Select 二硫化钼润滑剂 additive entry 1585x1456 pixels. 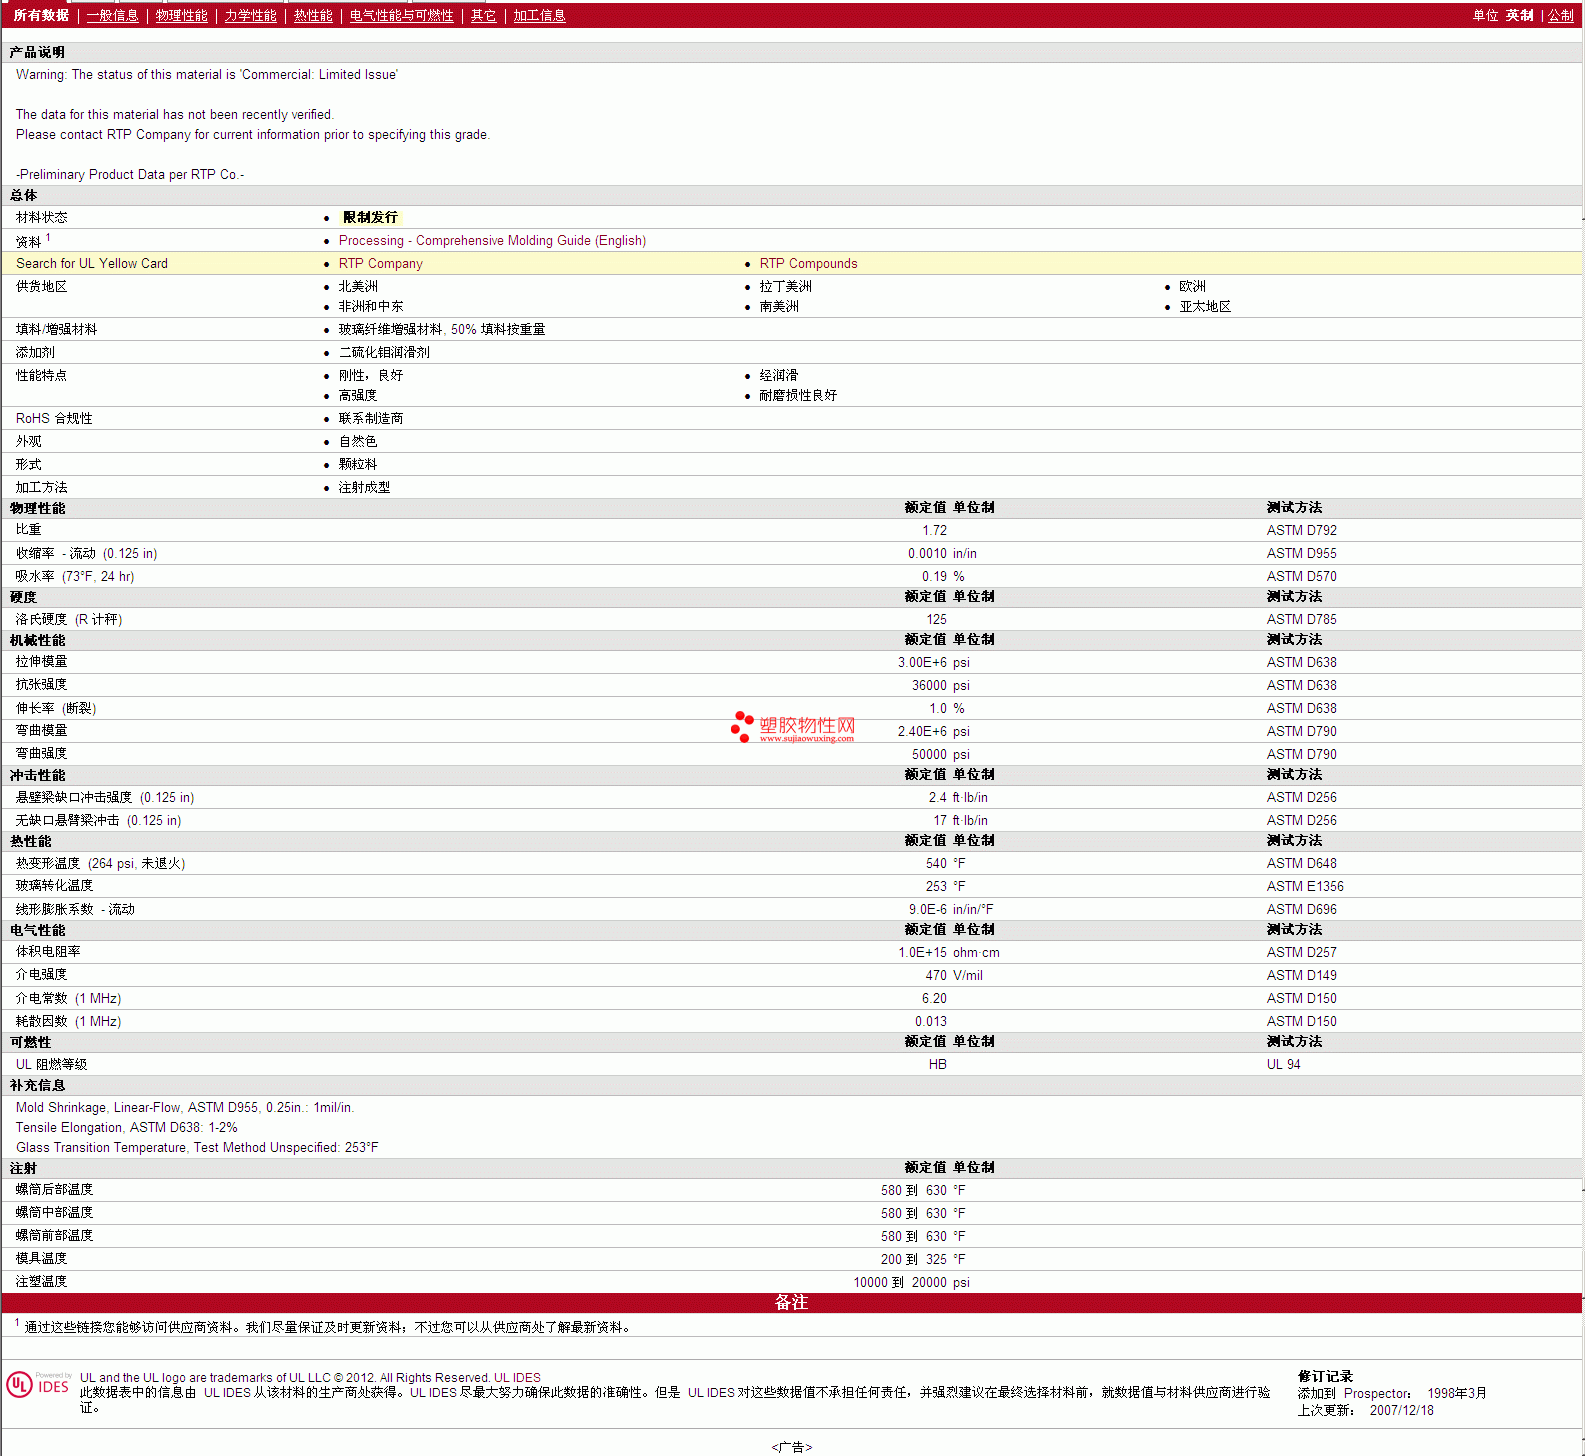384,352
